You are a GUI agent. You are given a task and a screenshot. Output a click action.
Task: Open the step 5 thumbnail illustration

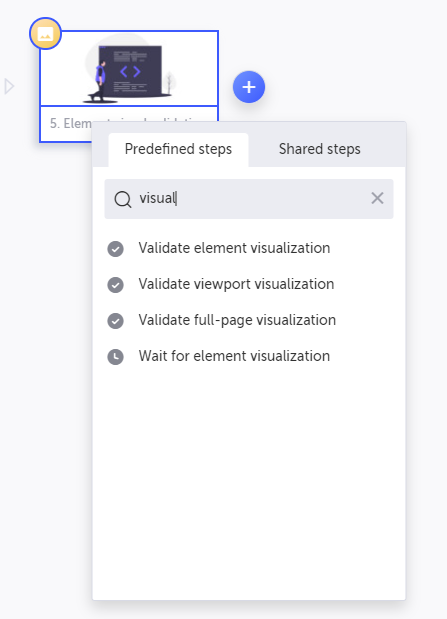pos(129,69)
